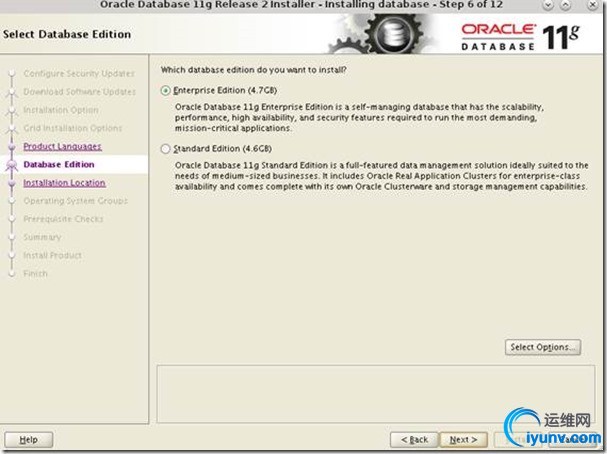Click the Enterprise Edition description text

coord(359,117)
